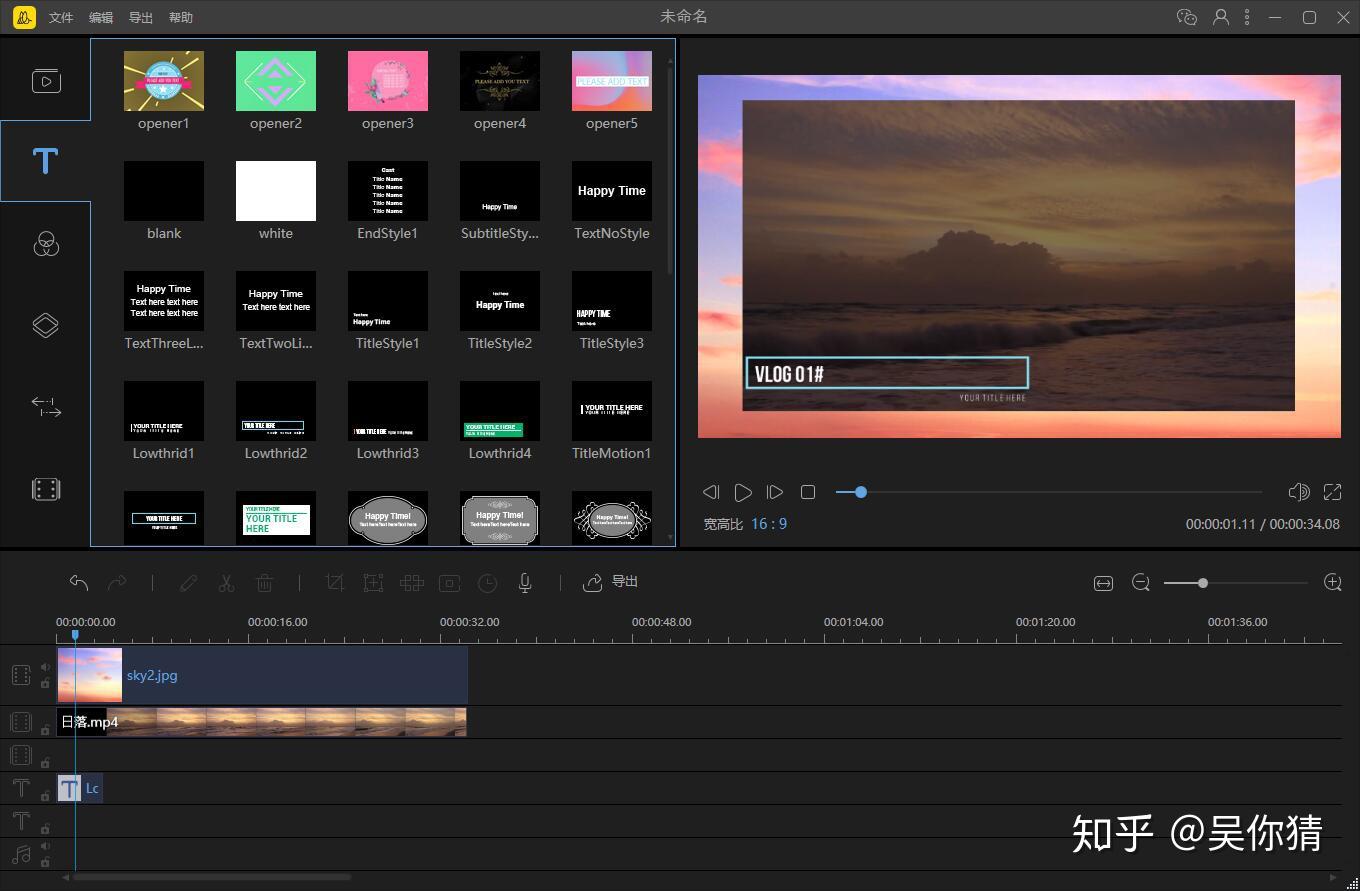Screen dimensions: 1360x891
Task: Mute the music audio track
Action: point(45,846)
